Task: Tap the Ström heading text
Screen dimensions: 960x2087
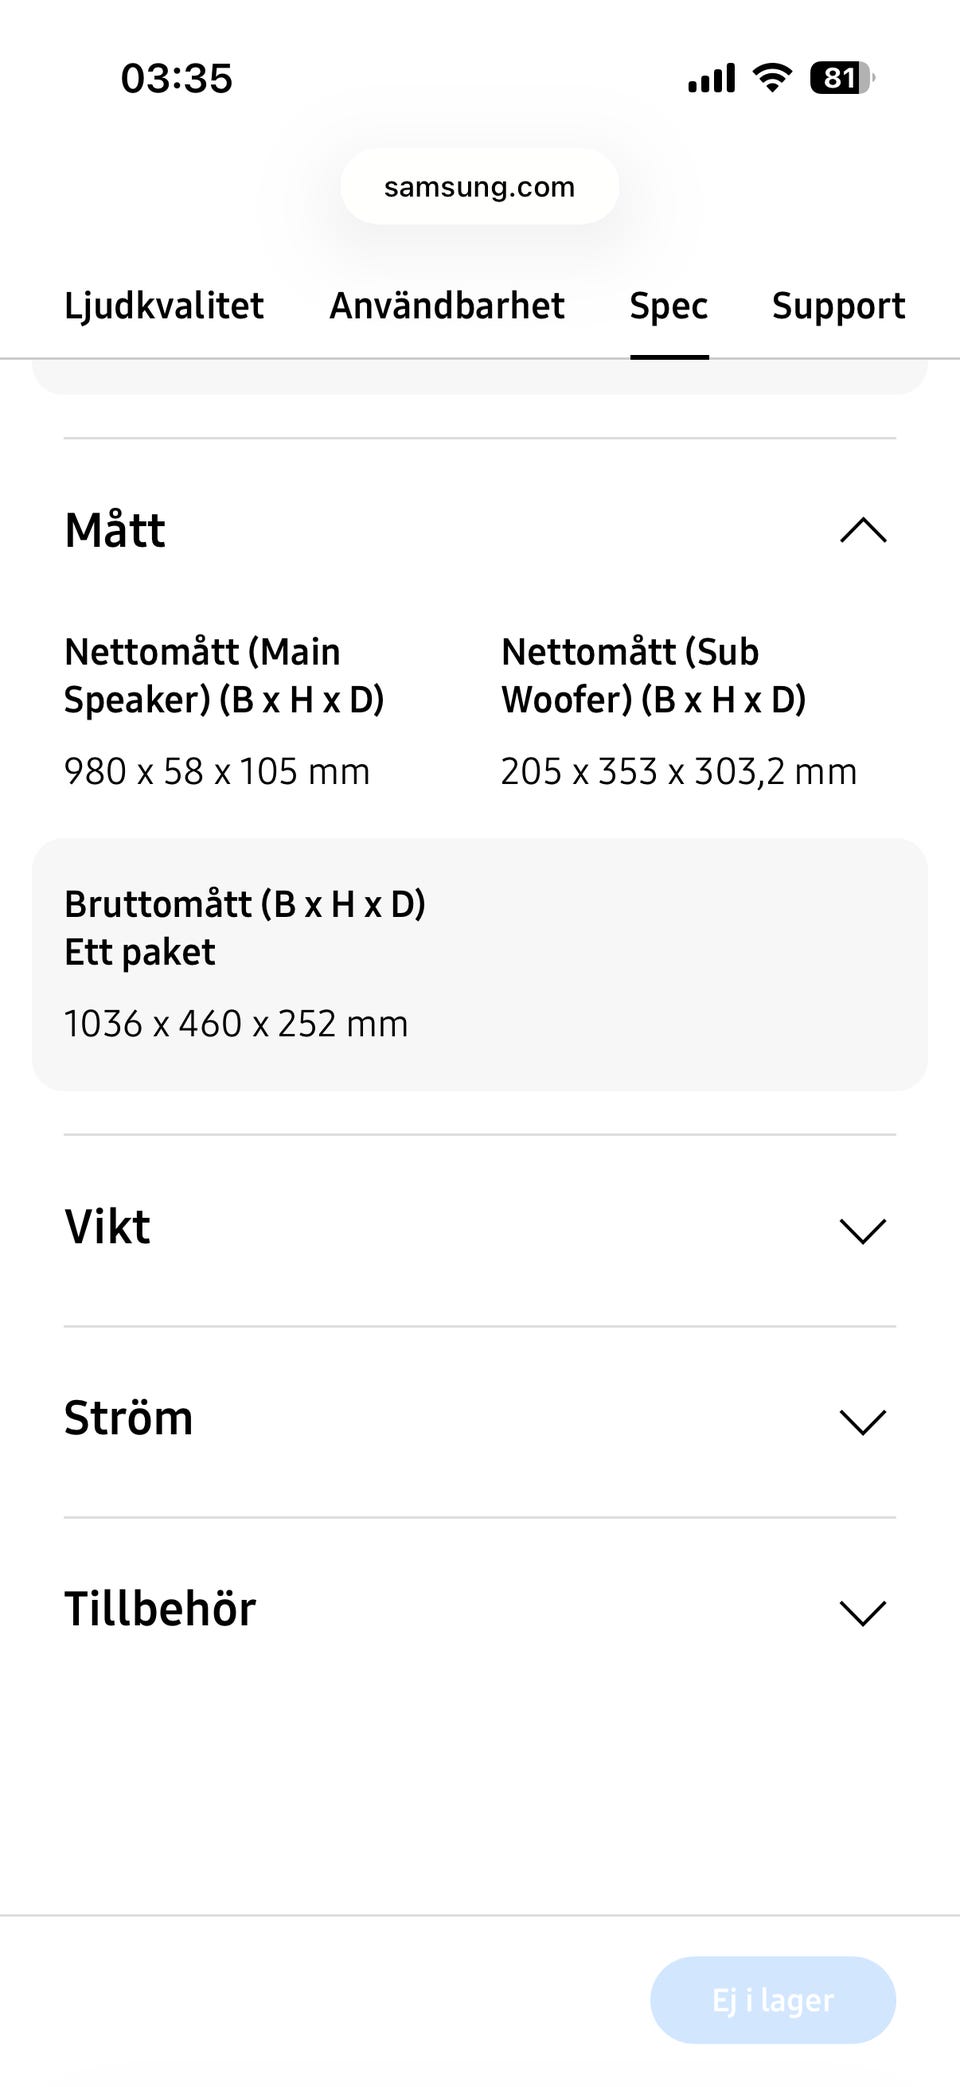Action: [x=129, y=1418]
